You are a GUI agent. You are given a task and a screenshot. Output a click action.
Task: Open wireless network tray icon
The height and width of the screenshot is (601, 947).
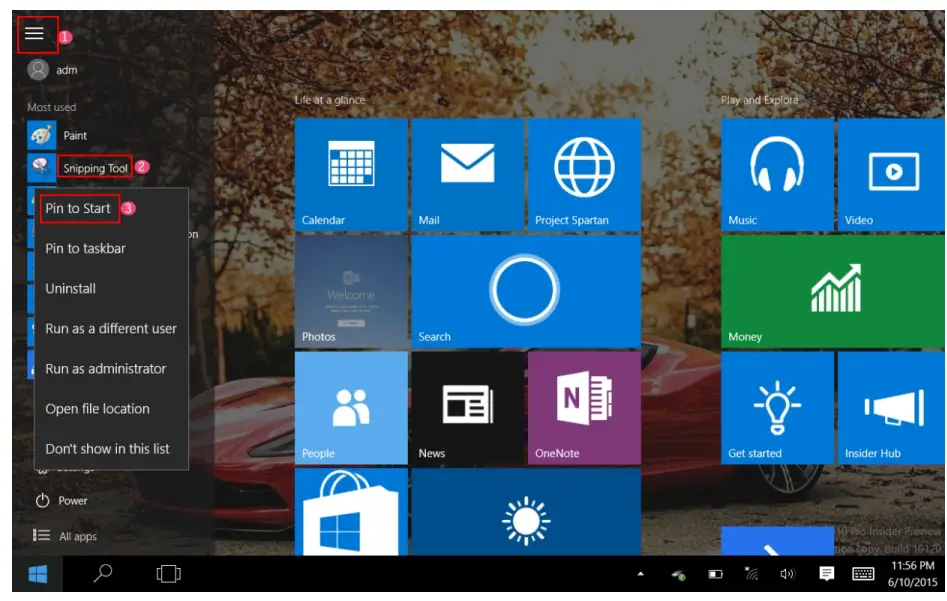click(x=751, y=573)
